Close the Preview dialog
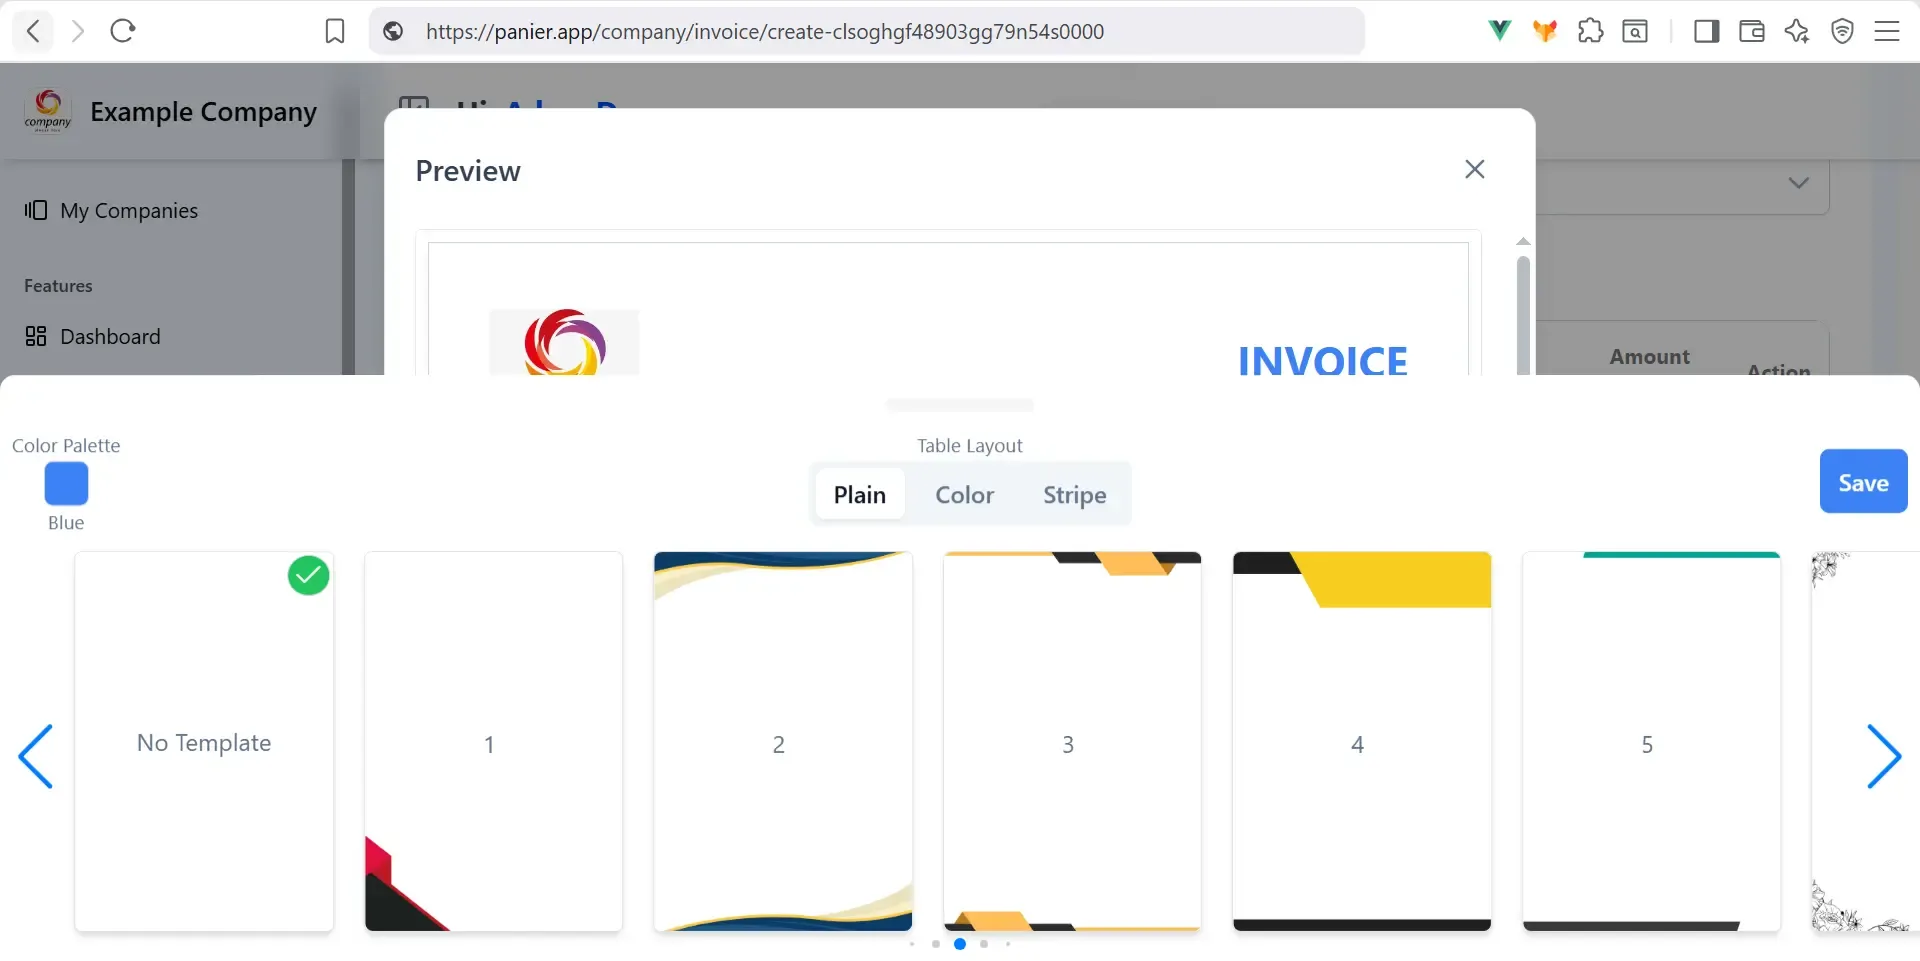 tap(1475, 169)
